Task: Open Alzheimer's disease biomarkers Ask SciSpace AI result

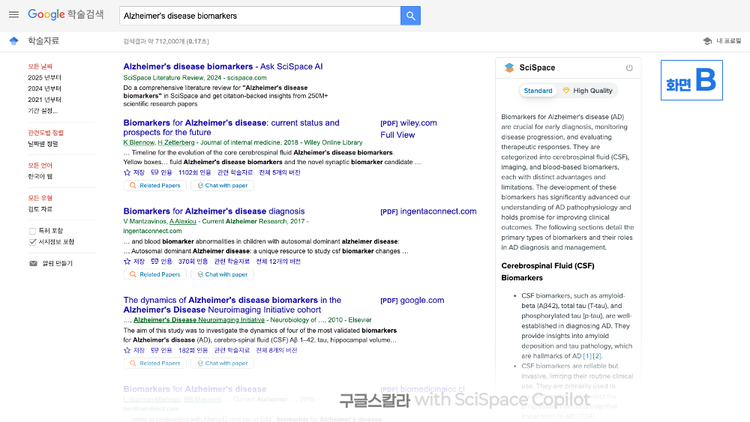Action: [x=223, y=67]
